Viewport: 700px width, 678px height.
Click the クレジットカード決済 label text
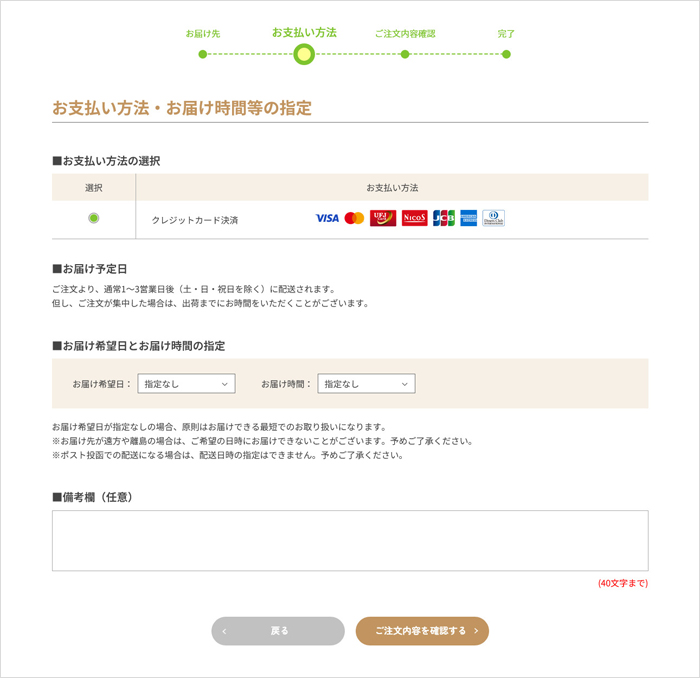[195, 219]
